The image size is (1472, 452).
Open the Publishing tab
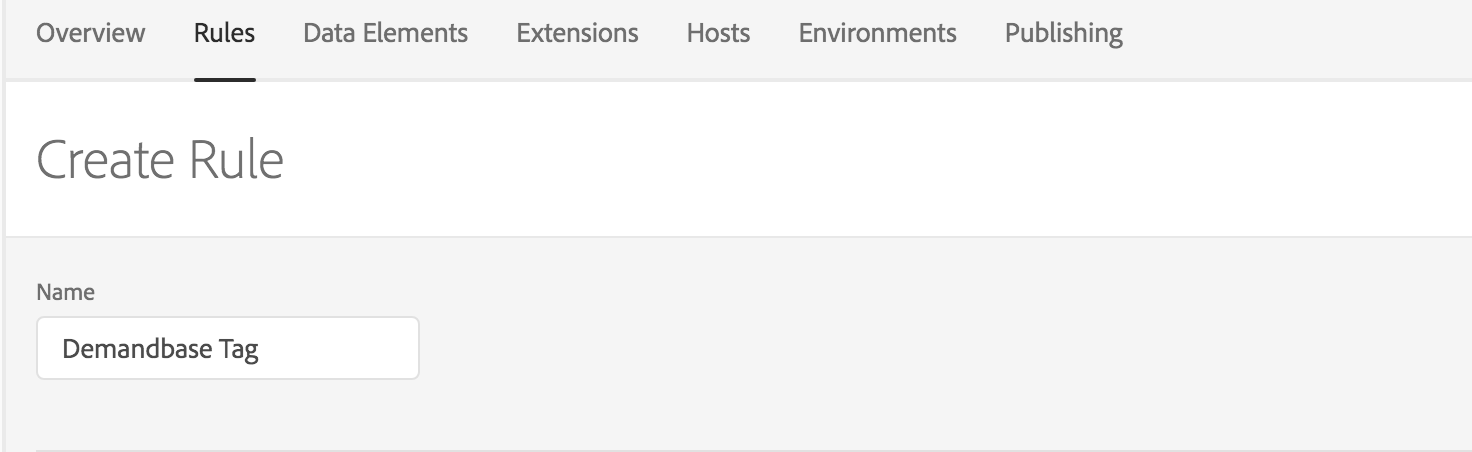[1063, 34]
